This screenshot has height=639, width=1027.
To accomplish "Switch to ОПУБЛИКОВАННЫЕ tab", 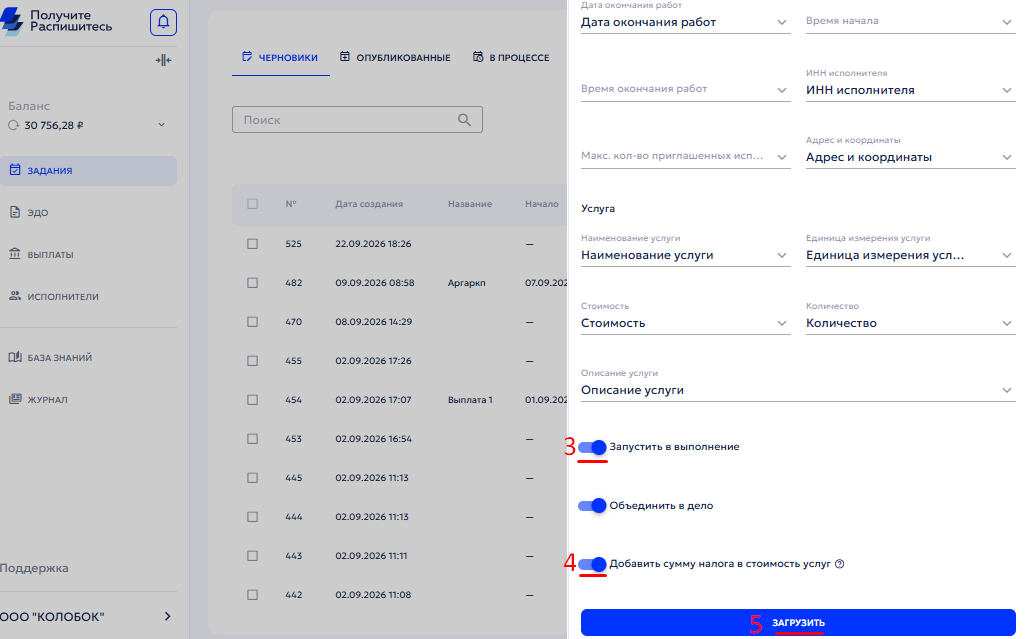I will 395,58.
